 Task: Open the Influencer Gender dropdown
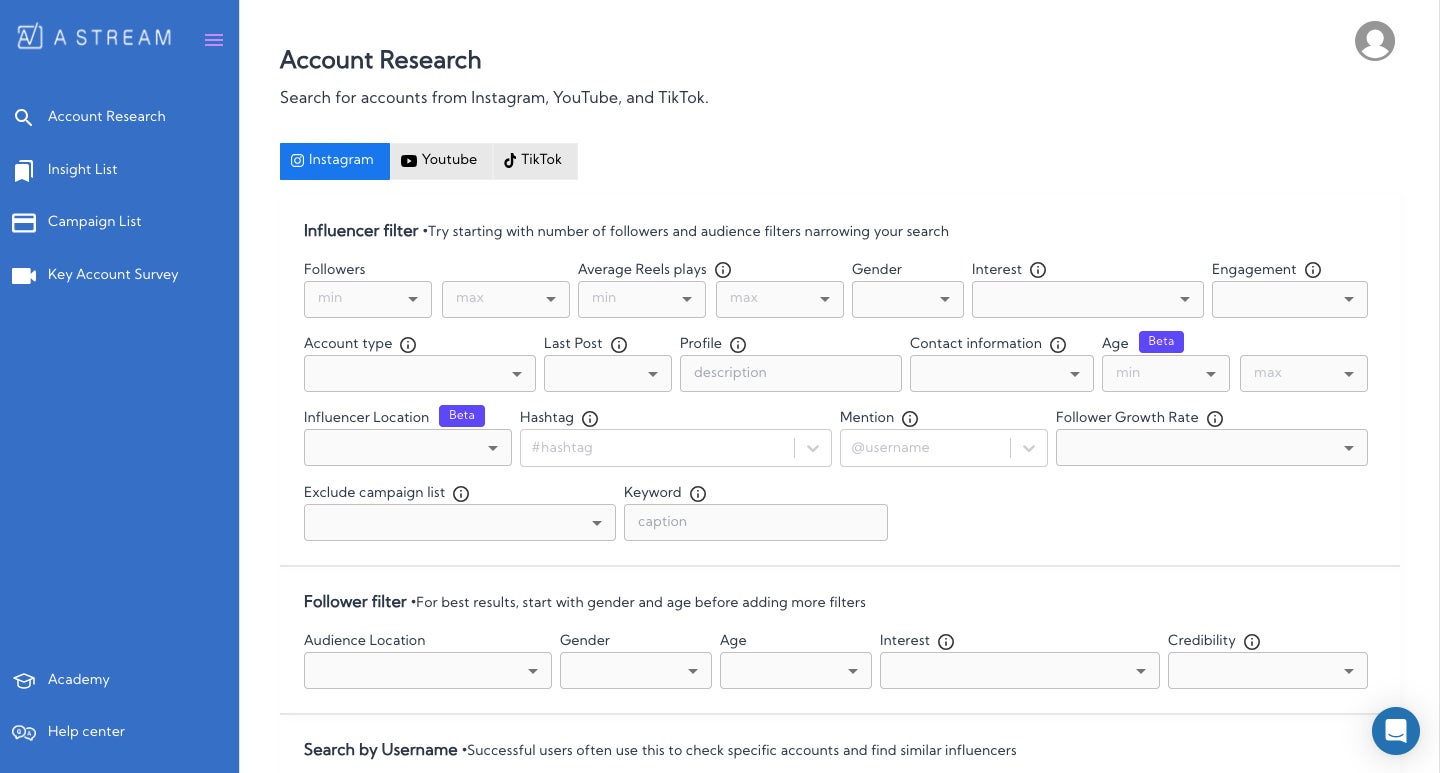coord(907,299)
